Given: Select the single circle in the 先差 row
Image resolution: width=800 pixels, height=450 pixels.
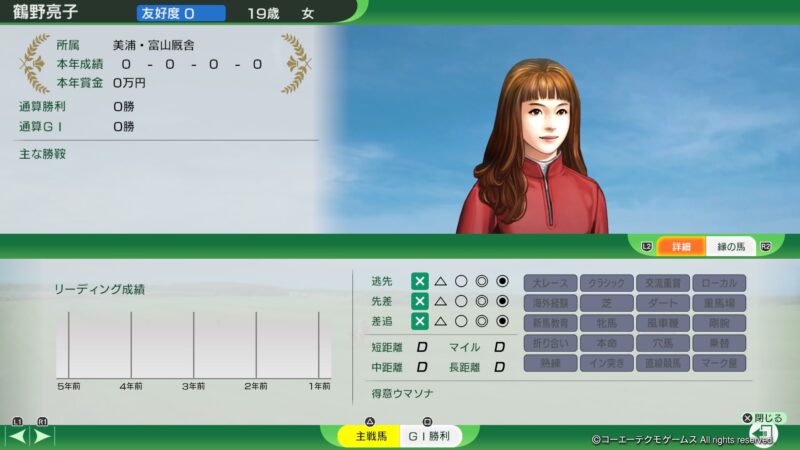Looking at the screenshot, I should 461,302.
